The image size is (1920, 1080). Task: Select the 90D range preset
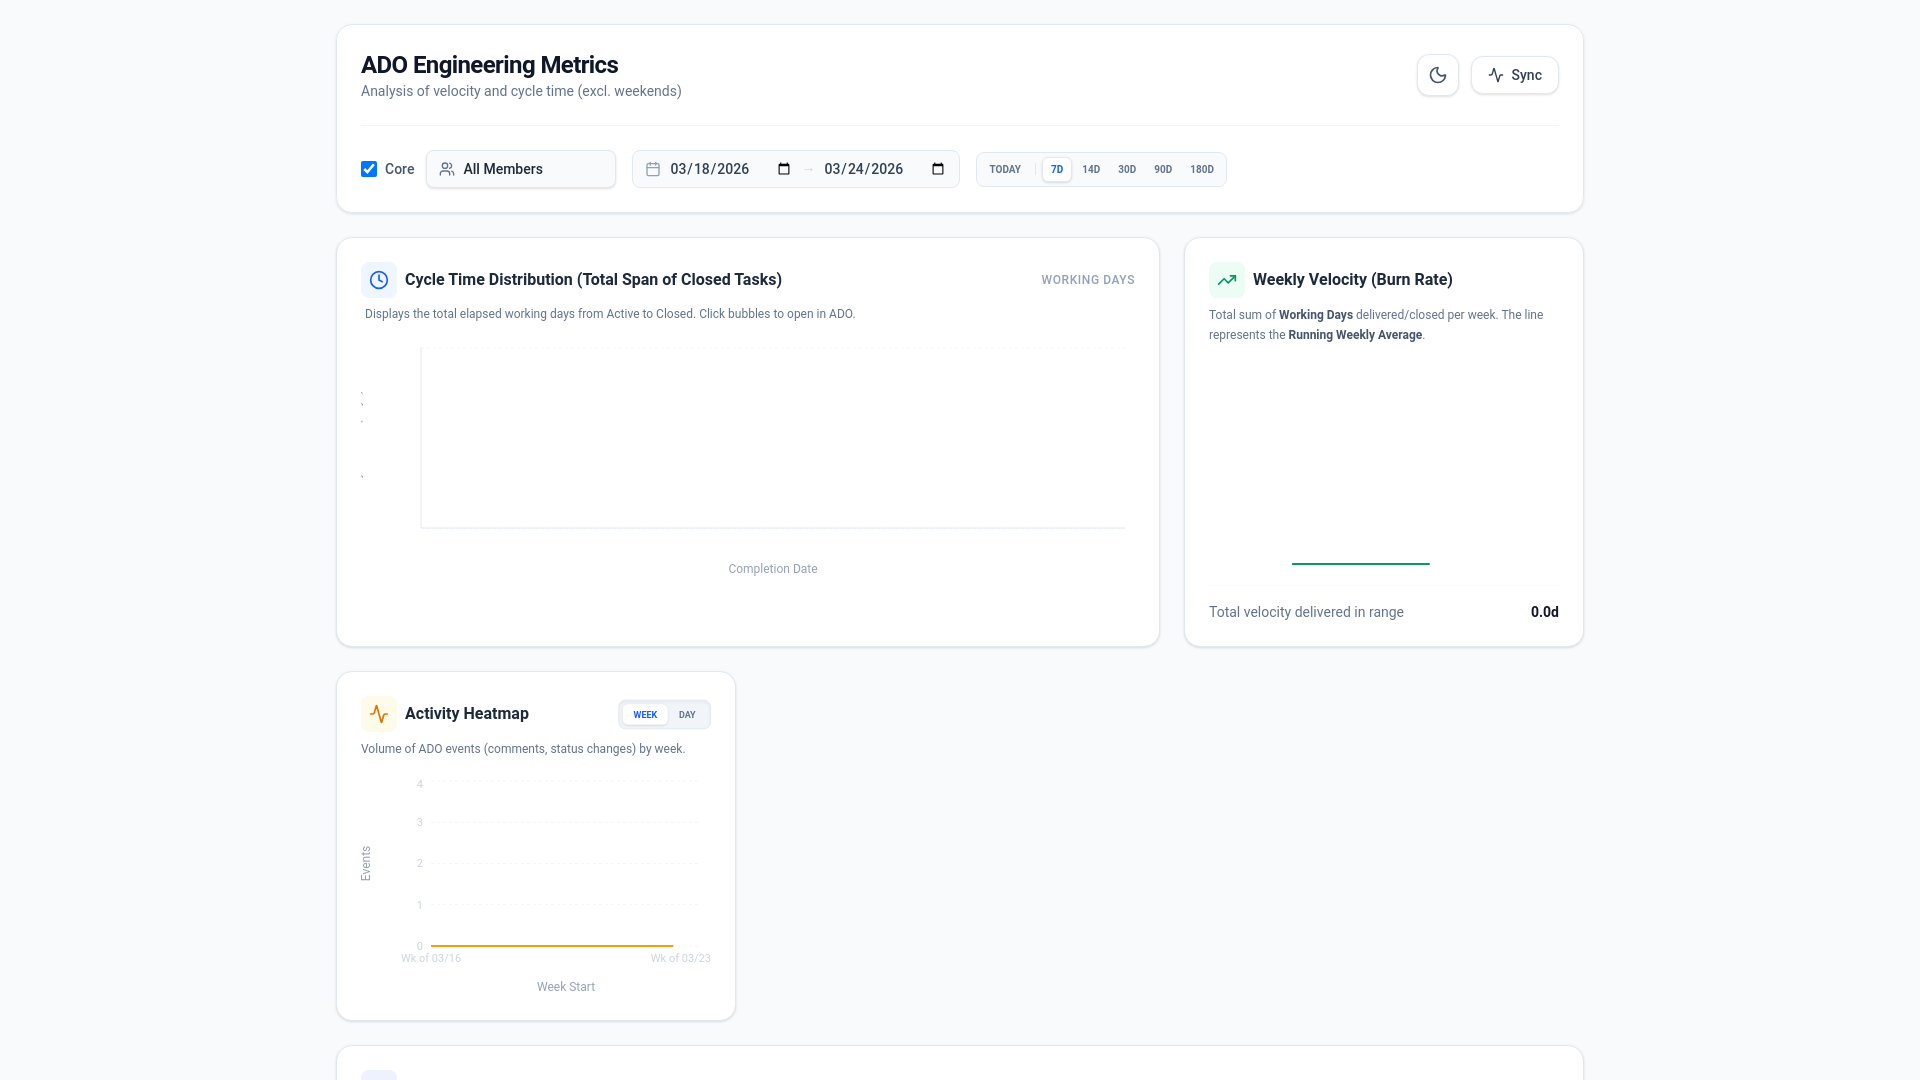(1163, 170)
